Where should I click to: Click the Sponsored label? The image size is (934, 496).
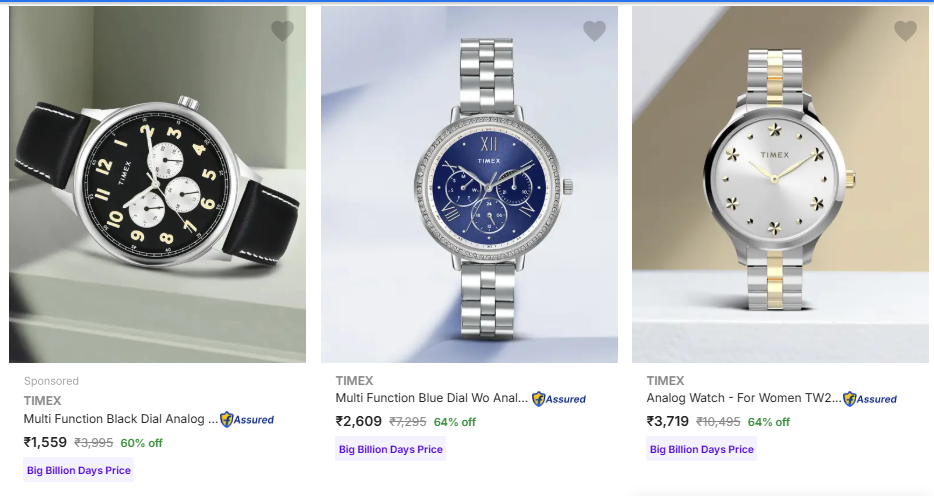[x=51, y=381]
